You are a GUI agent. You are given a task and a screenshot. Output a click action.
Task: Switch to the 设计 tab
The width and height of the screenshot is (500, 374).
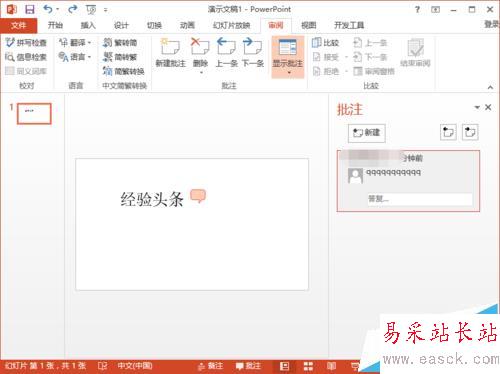pos(121,25)
